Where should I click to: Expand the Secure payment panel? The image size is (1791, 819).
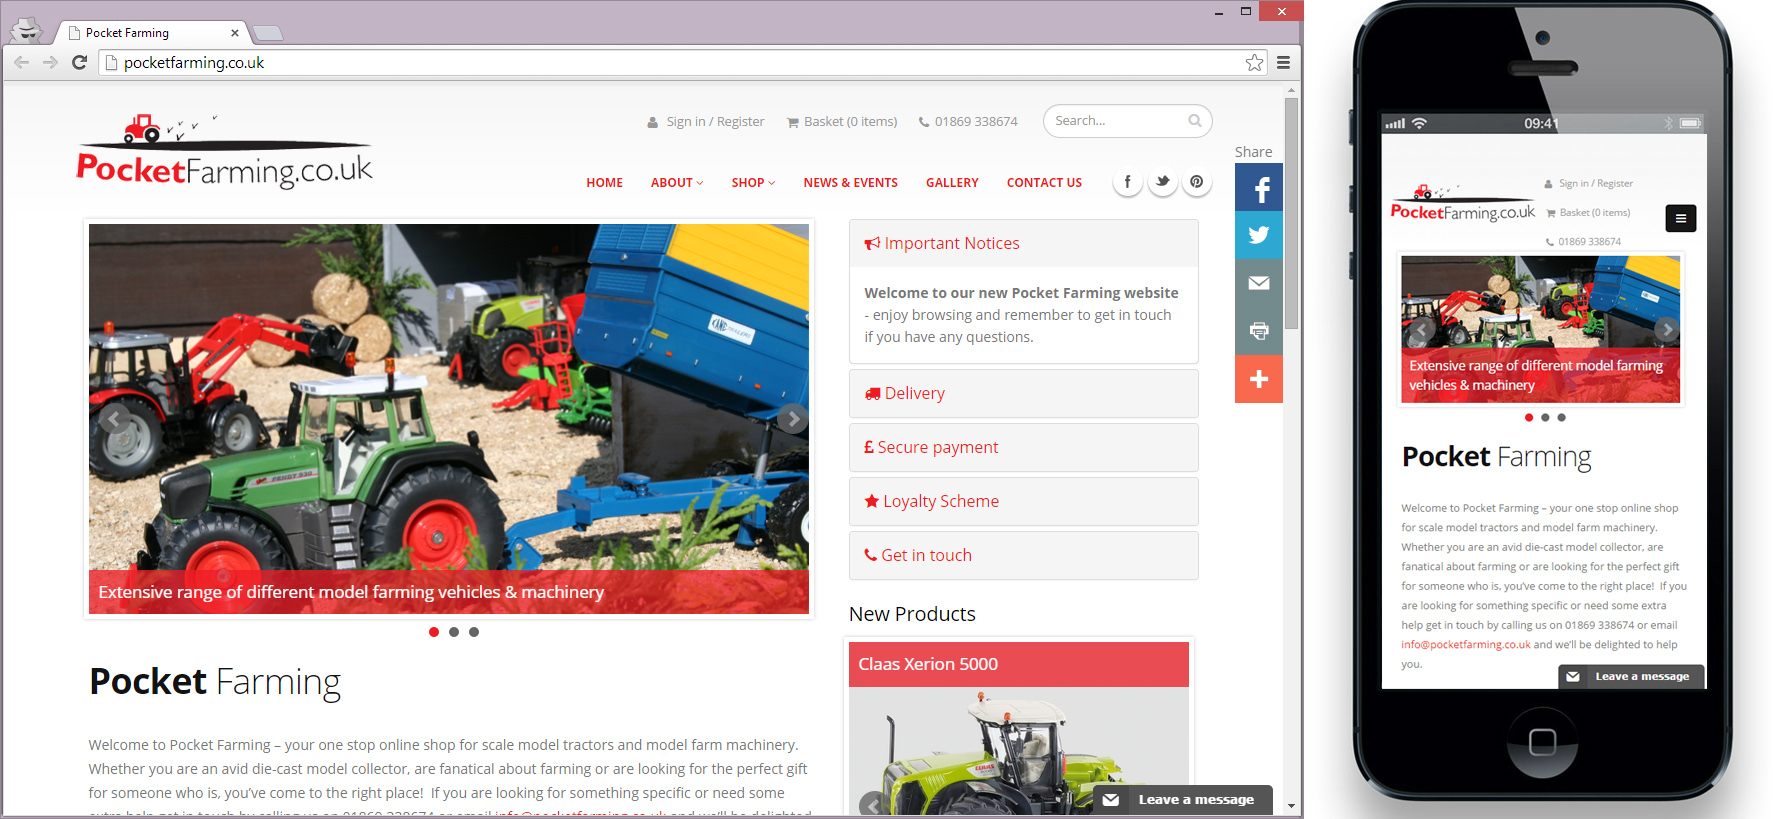tap(1024, 448)
